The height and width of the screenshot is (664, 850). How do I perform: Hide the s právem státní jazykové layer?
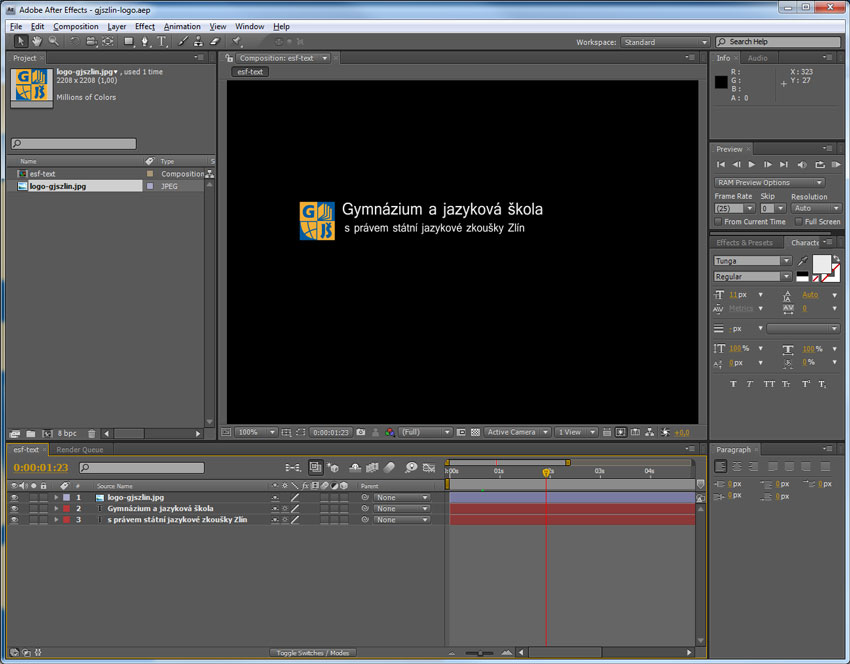tap(15, 520)
